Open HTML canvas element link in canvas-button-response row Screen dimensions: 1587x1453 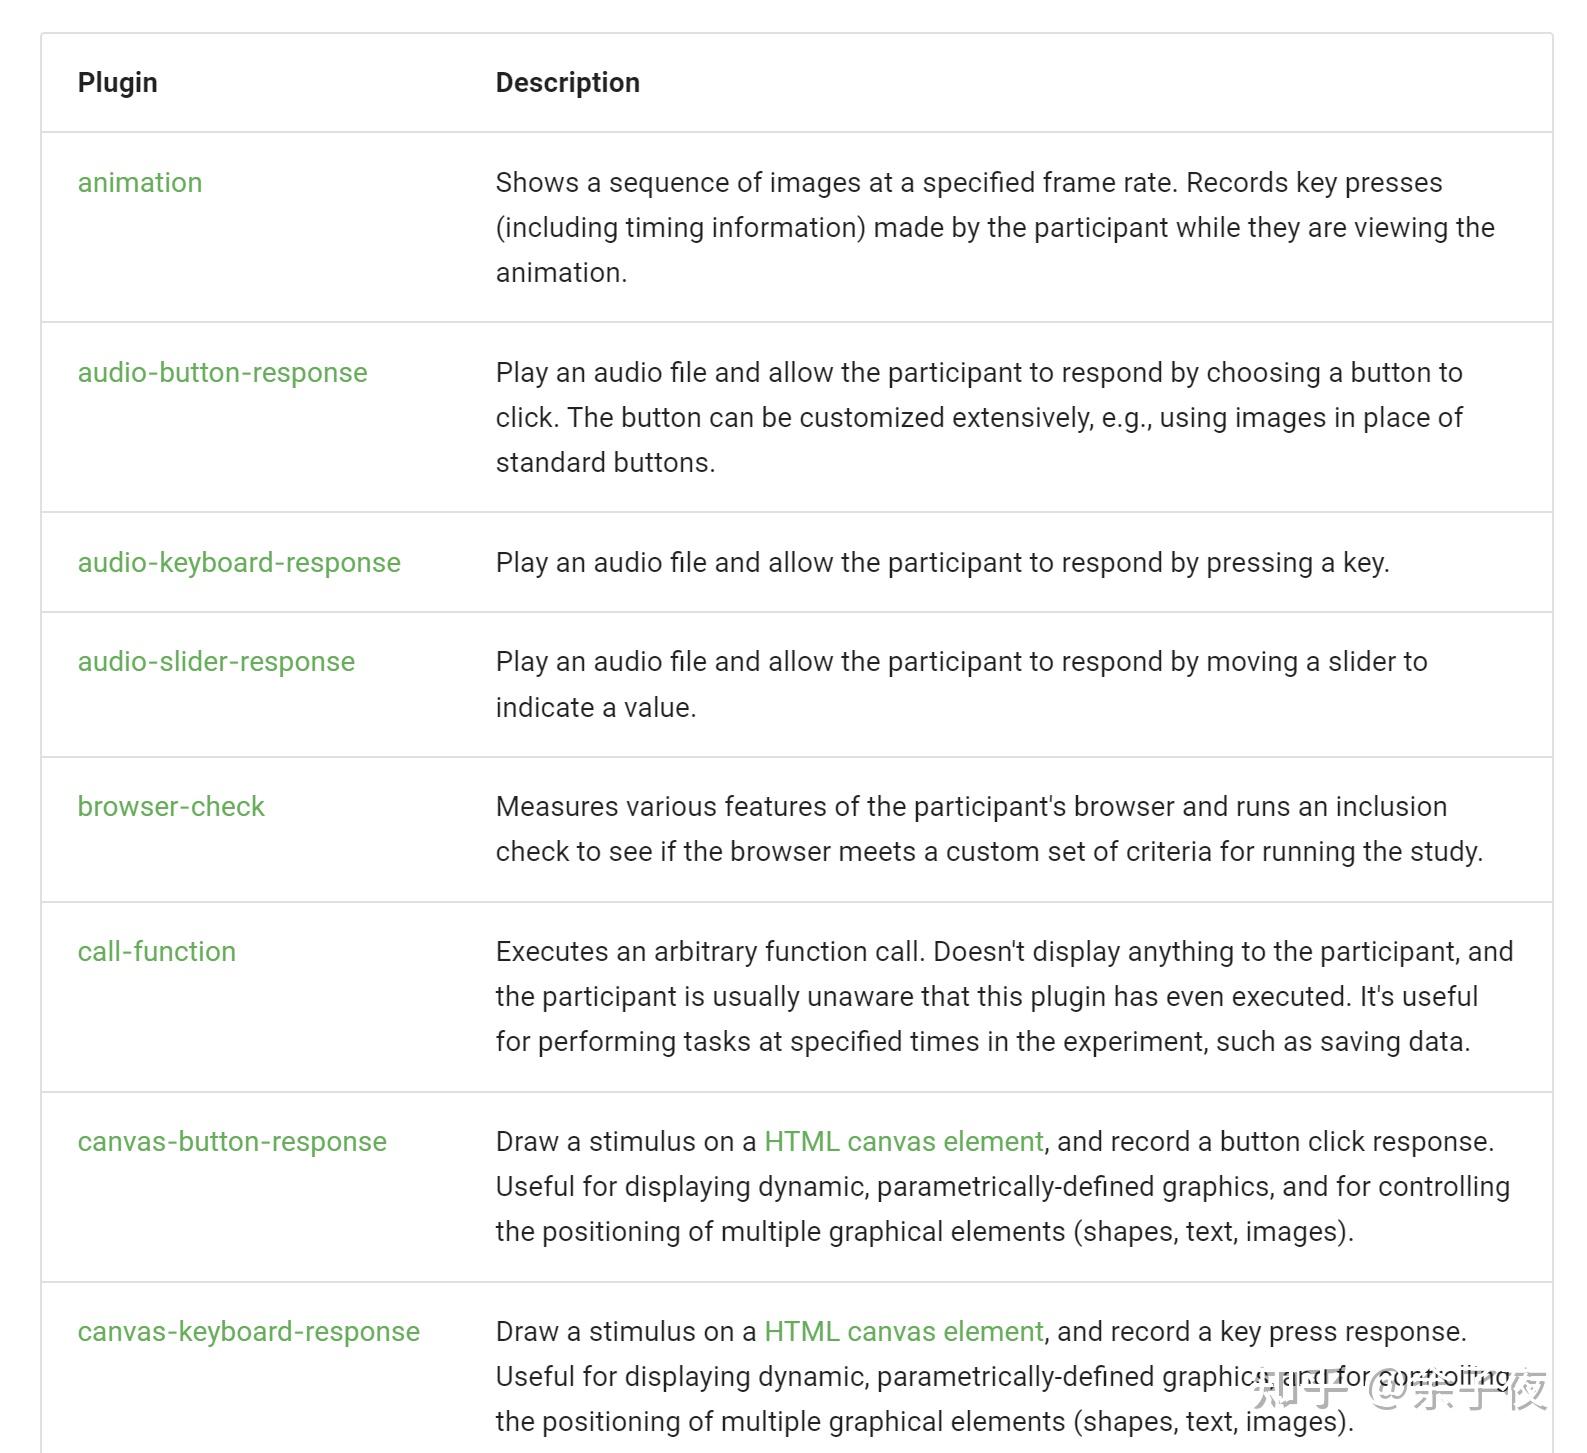coord(903,1142)
